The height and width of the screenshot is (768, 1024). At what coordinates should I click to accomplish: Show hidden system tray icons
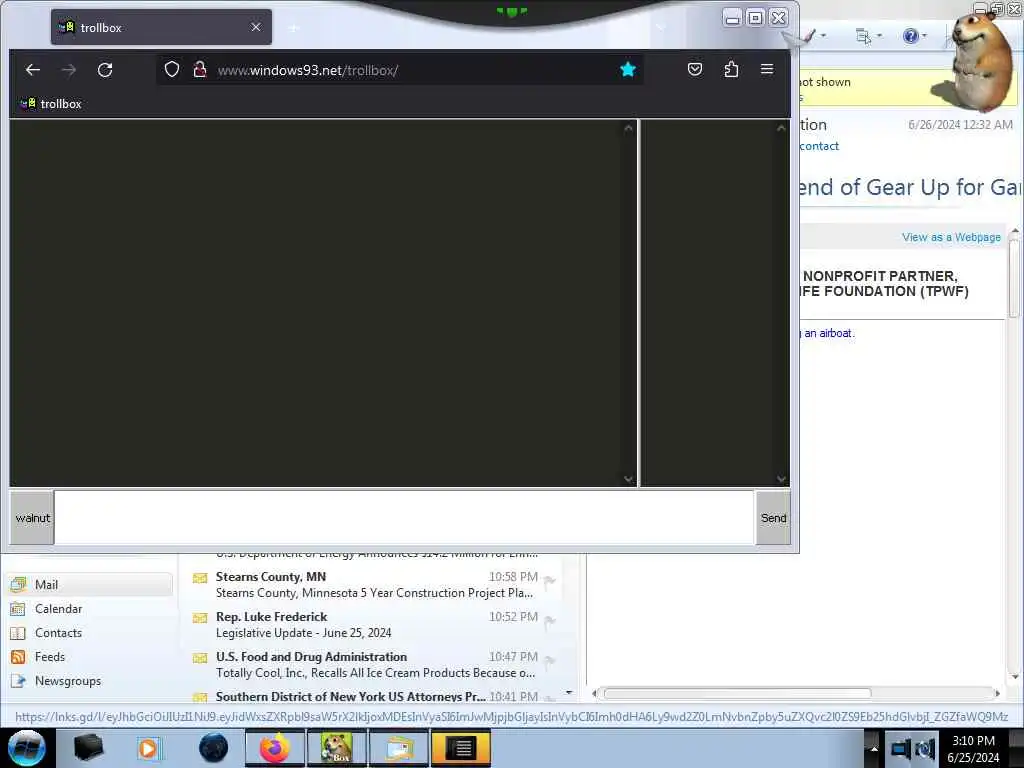pos(874,749)
